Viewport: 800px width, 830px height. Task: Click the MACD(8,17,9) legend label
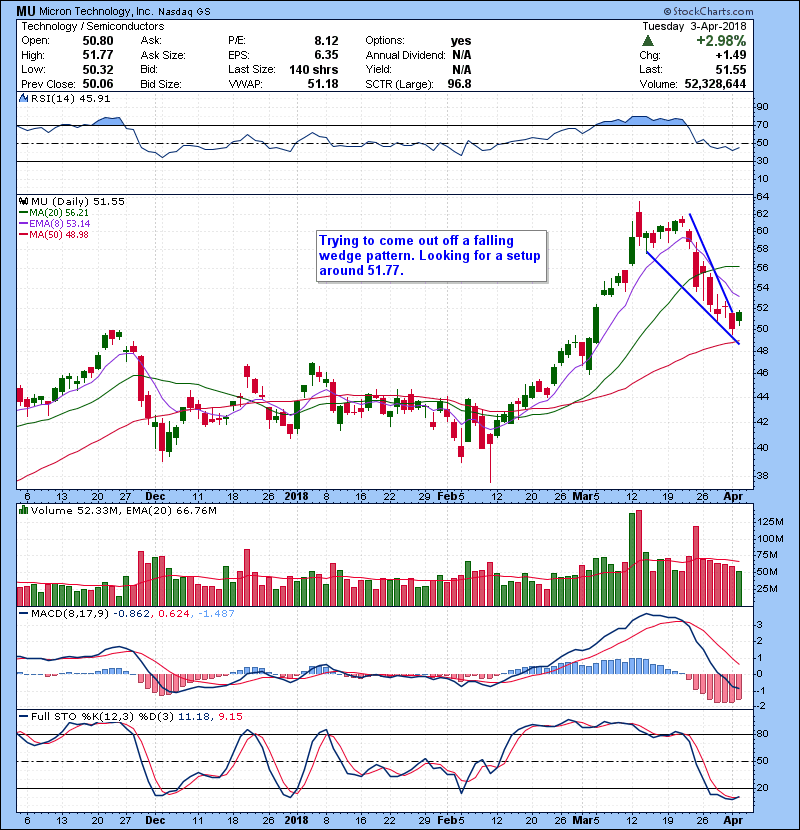tap(70, 614)
